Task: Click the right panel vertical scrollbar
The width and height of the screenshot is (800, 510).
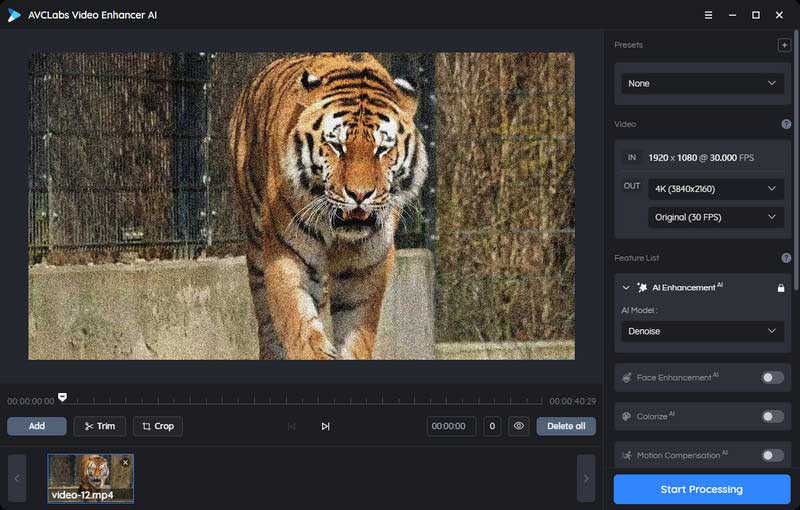Action: pyautogui.click(x=796, y=160)
